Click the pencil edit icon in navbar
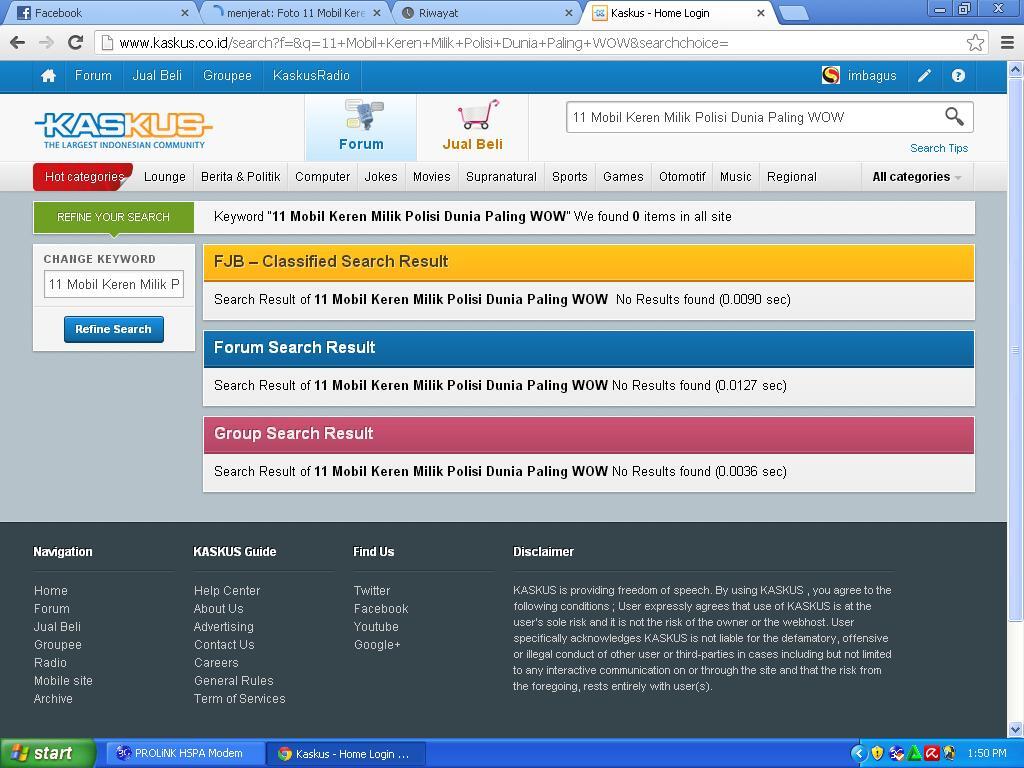Image resolution: width=1024 pixels, height=768 pixels. coord(924,76)
